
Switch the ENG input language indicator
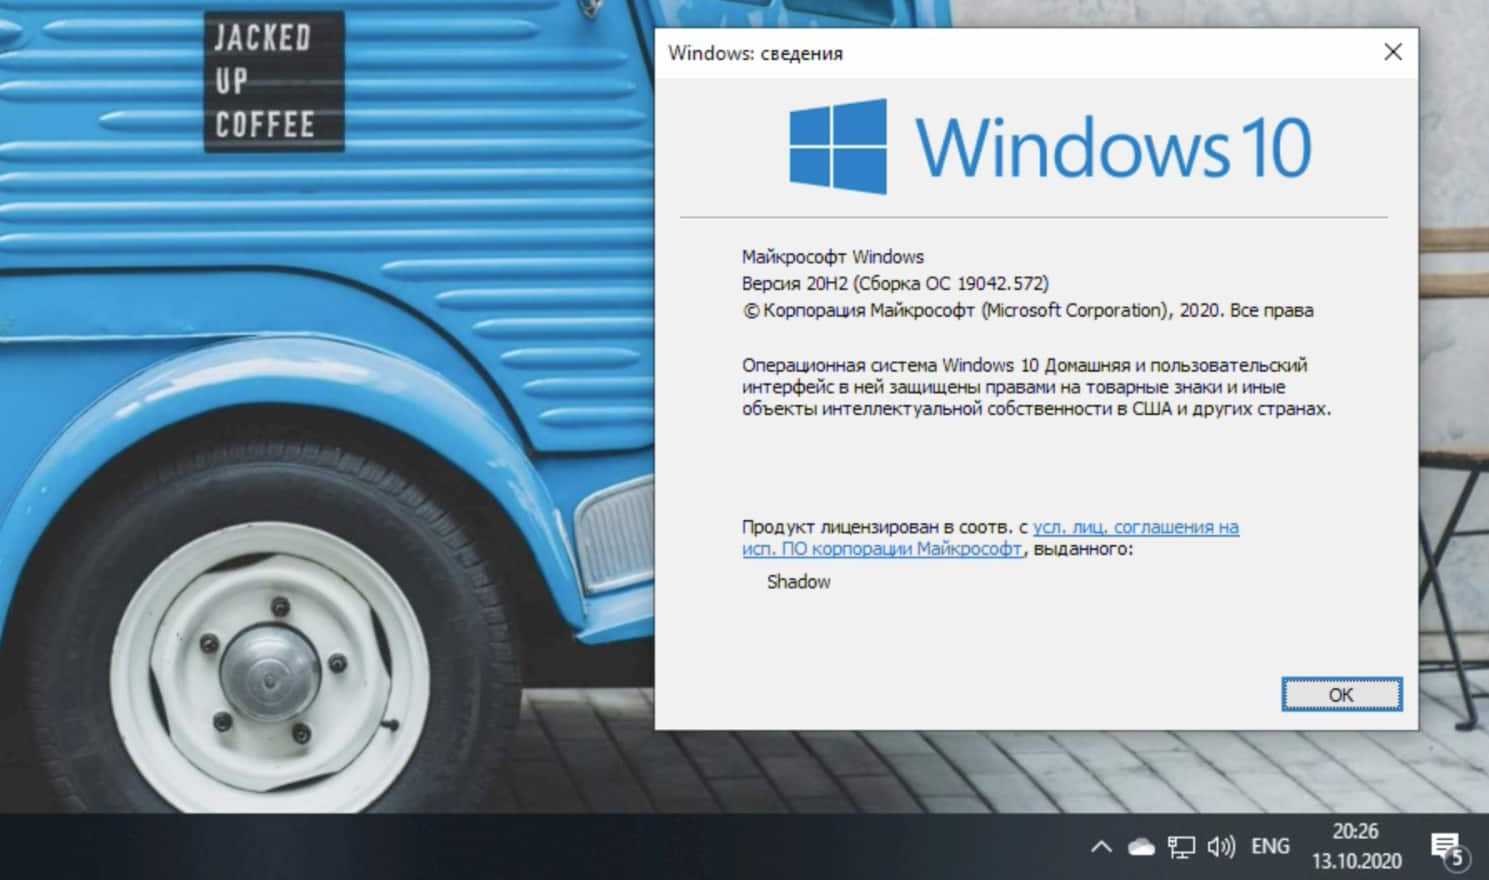pyautogui.click(x=1270, y=847)
